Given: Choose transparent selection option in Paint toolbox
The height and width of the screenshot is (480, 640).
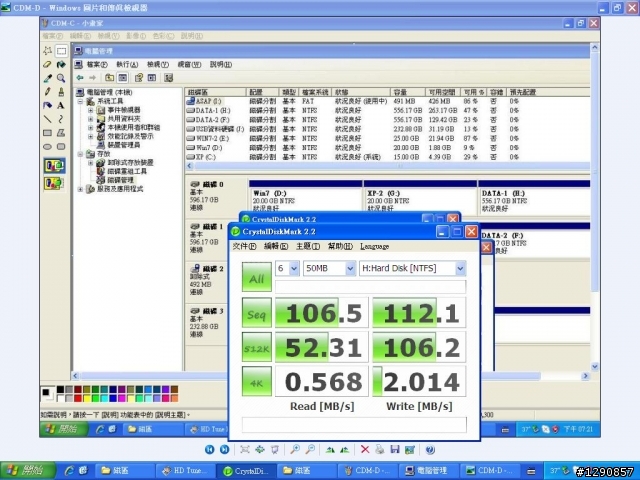Looking at the screenshot, I should [54, 183].
